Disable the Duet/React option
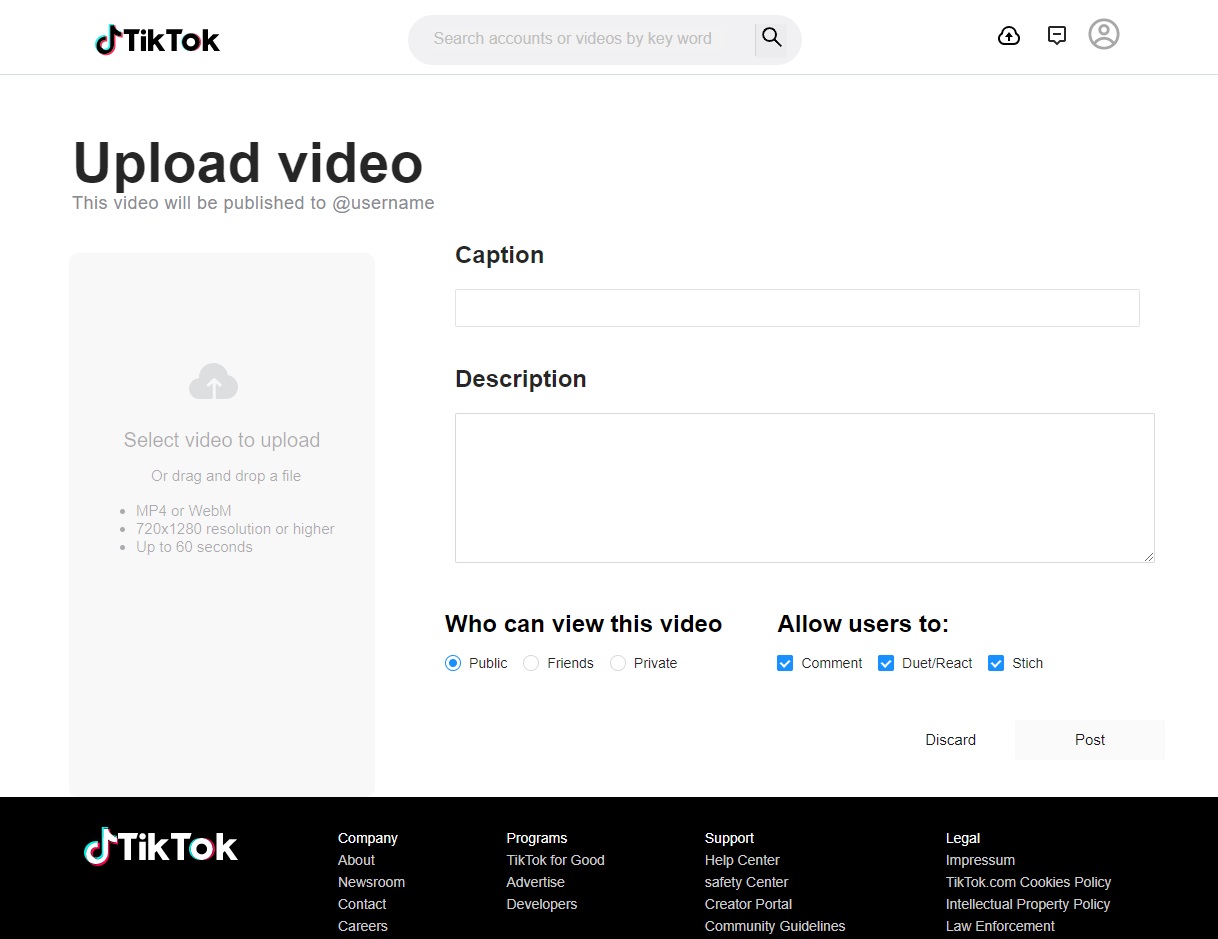This screenshot has height=939, width=1218. coord(886,663)
